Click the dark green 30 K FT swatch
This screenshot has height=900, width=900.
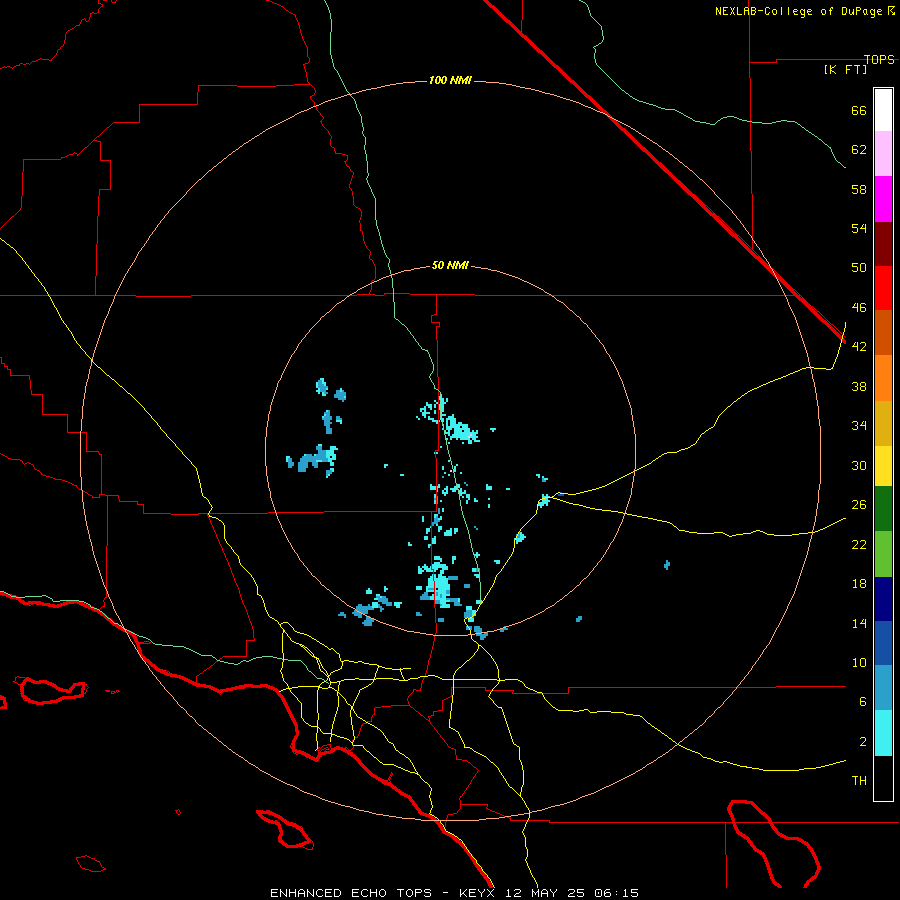point(883,509)
